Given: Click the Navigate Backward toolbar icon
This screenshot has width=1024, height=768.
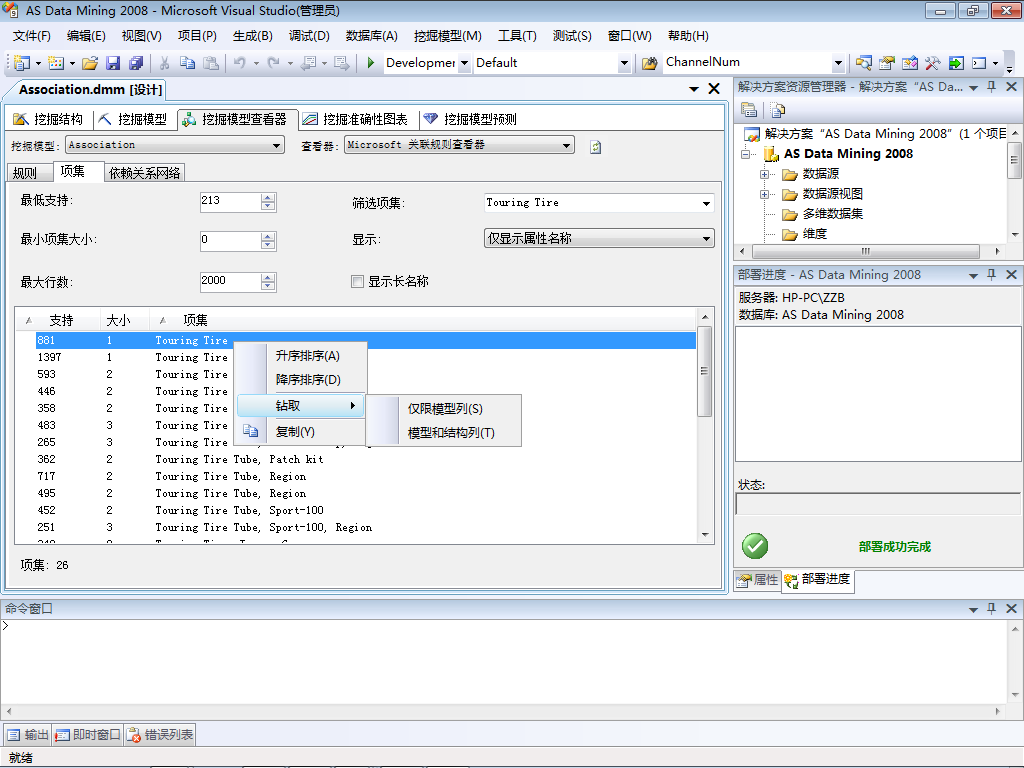Looking at the screenshot, I should tap(308, 63).
